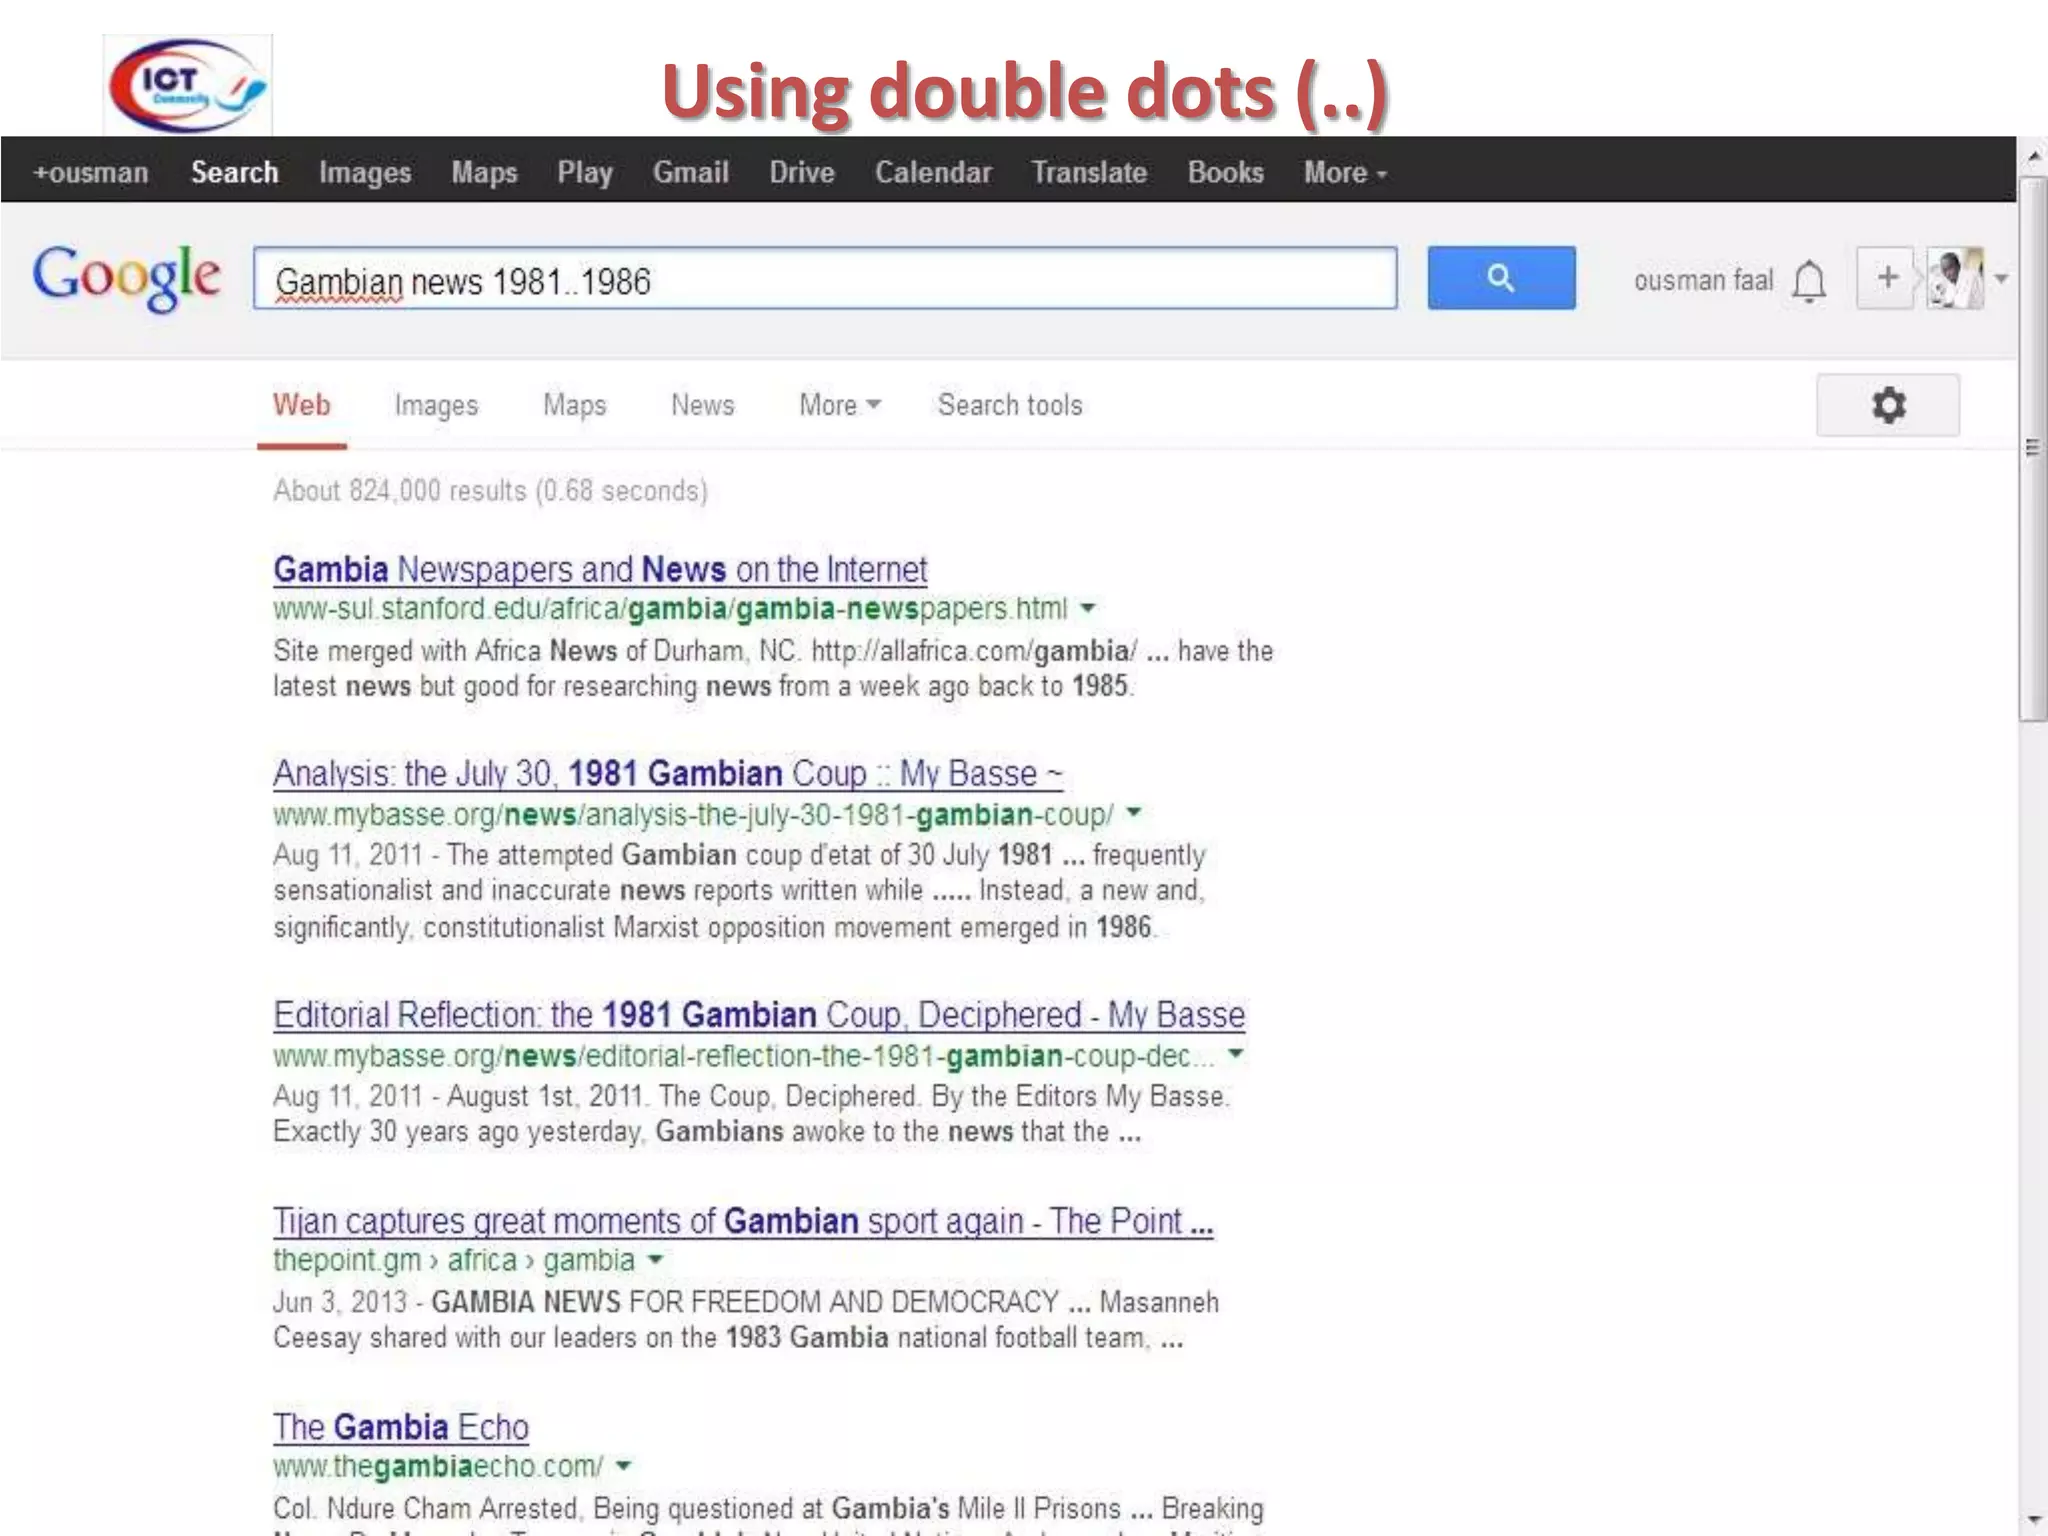Expand arrow beside editorial-reflection result URL
Screen dimensions: 2048x1536
1236,1054
